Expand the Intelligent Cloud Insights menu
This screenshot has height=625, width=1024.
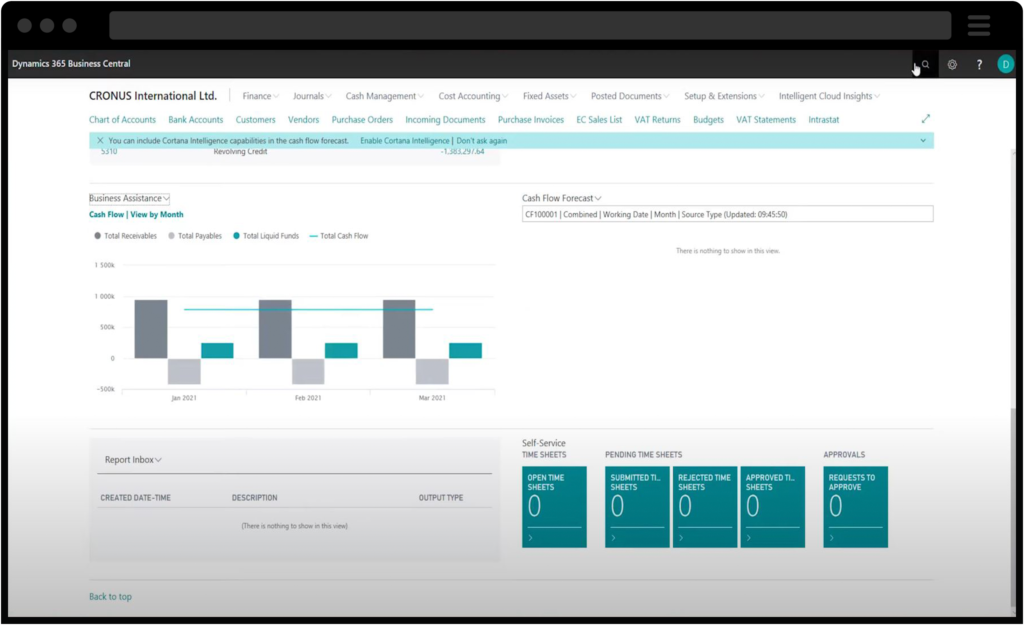[829, 96]
